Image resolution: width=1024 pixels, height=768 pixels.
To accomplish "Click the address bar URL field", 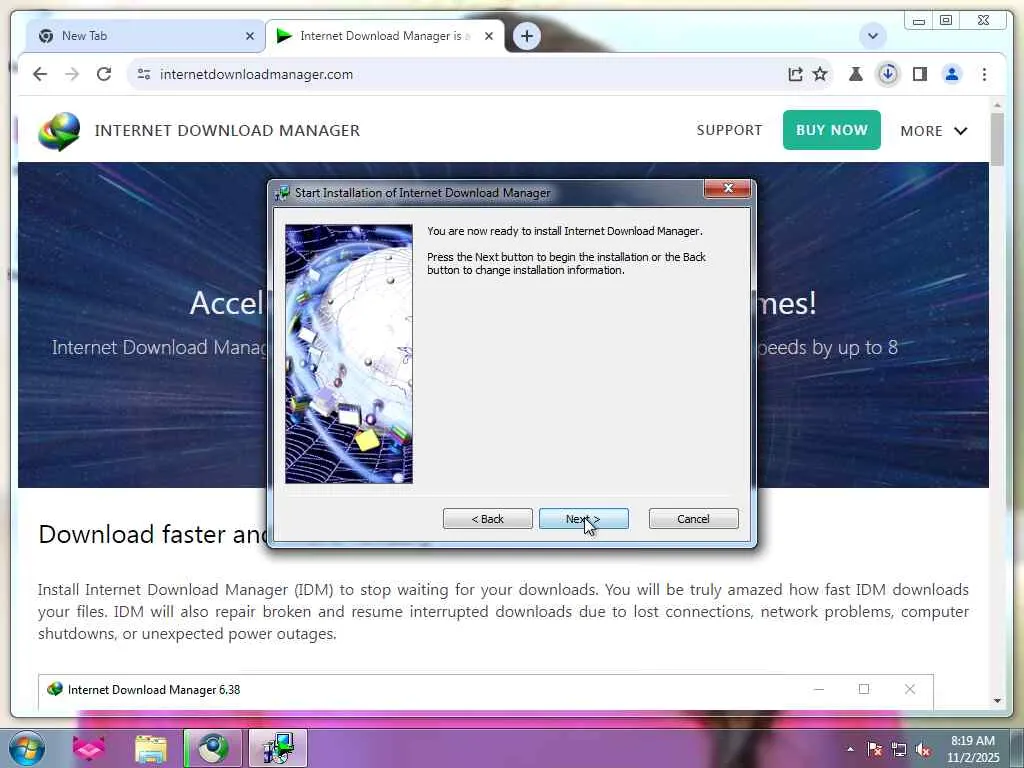I will coord(457,74).
